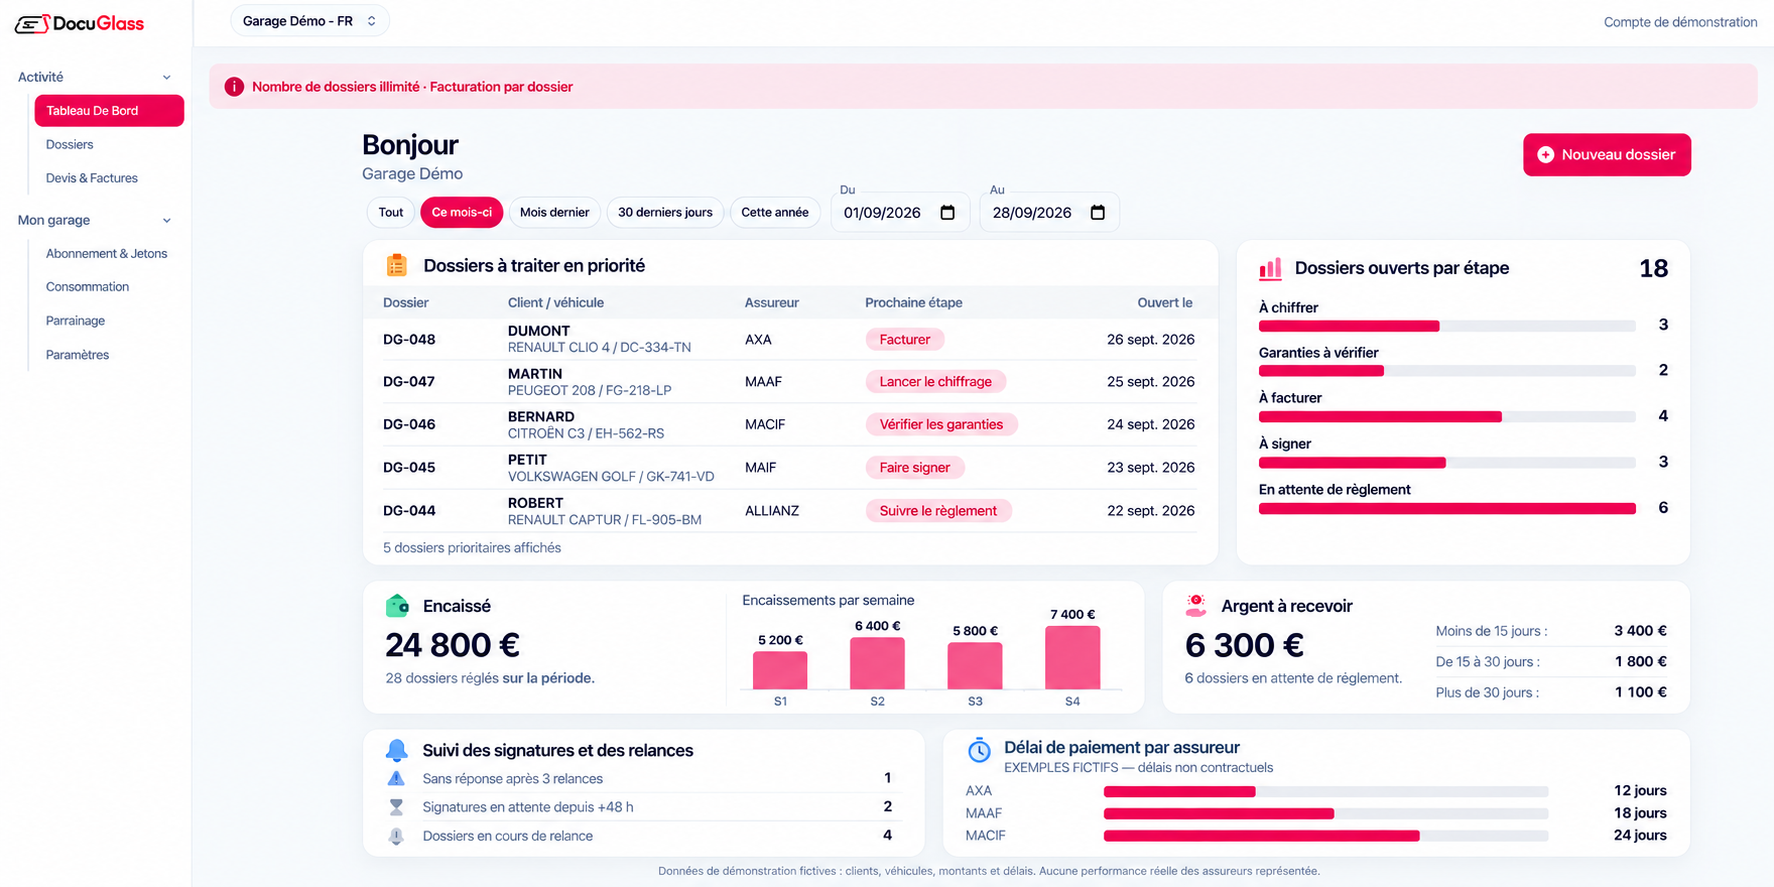This screenshot has width=1774, height=887.
Task: Click Lancer le chiffrage for DG-047
Action: [936, 382]
